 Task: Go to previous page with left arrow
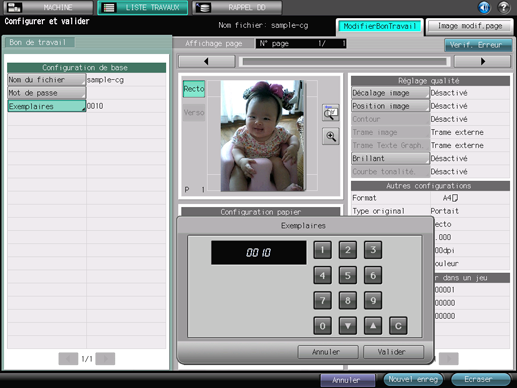(207, 61)
